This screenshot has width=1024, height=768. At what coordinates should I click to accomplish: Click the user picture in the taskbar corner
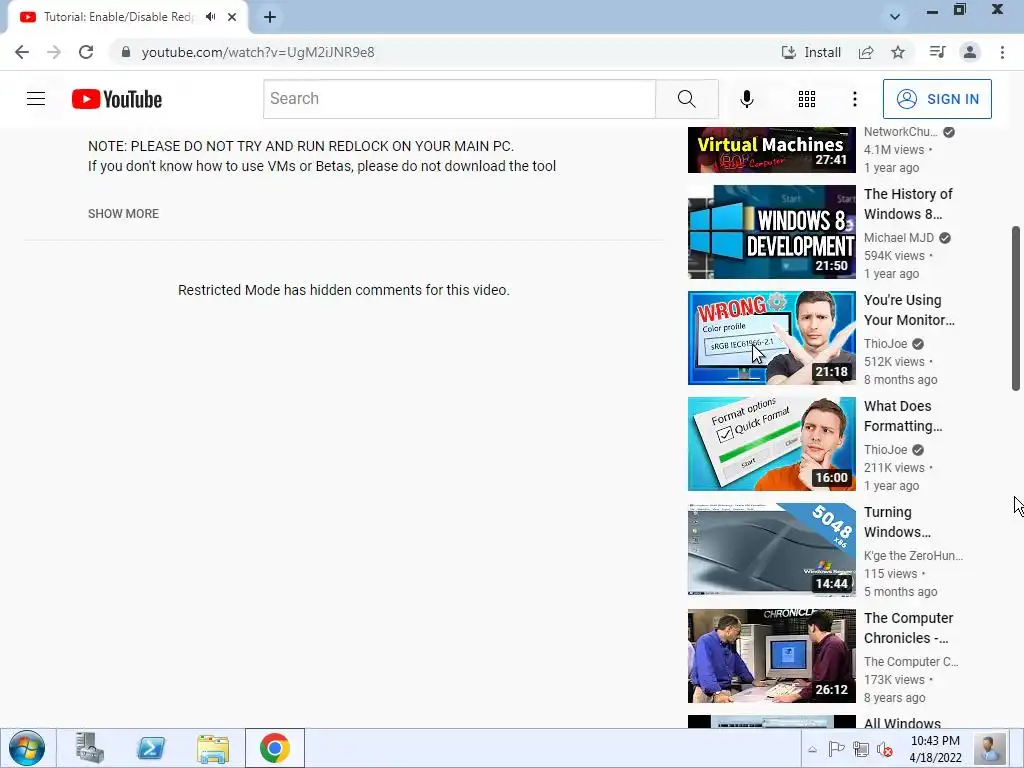point(989,748)
